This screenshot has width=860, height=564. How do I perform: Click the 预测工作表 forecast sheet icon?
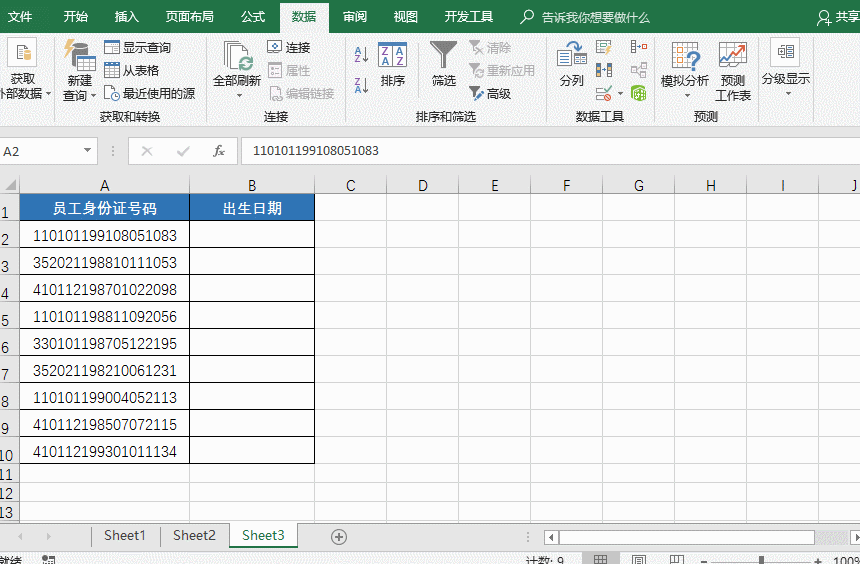[x=732, y=70]
